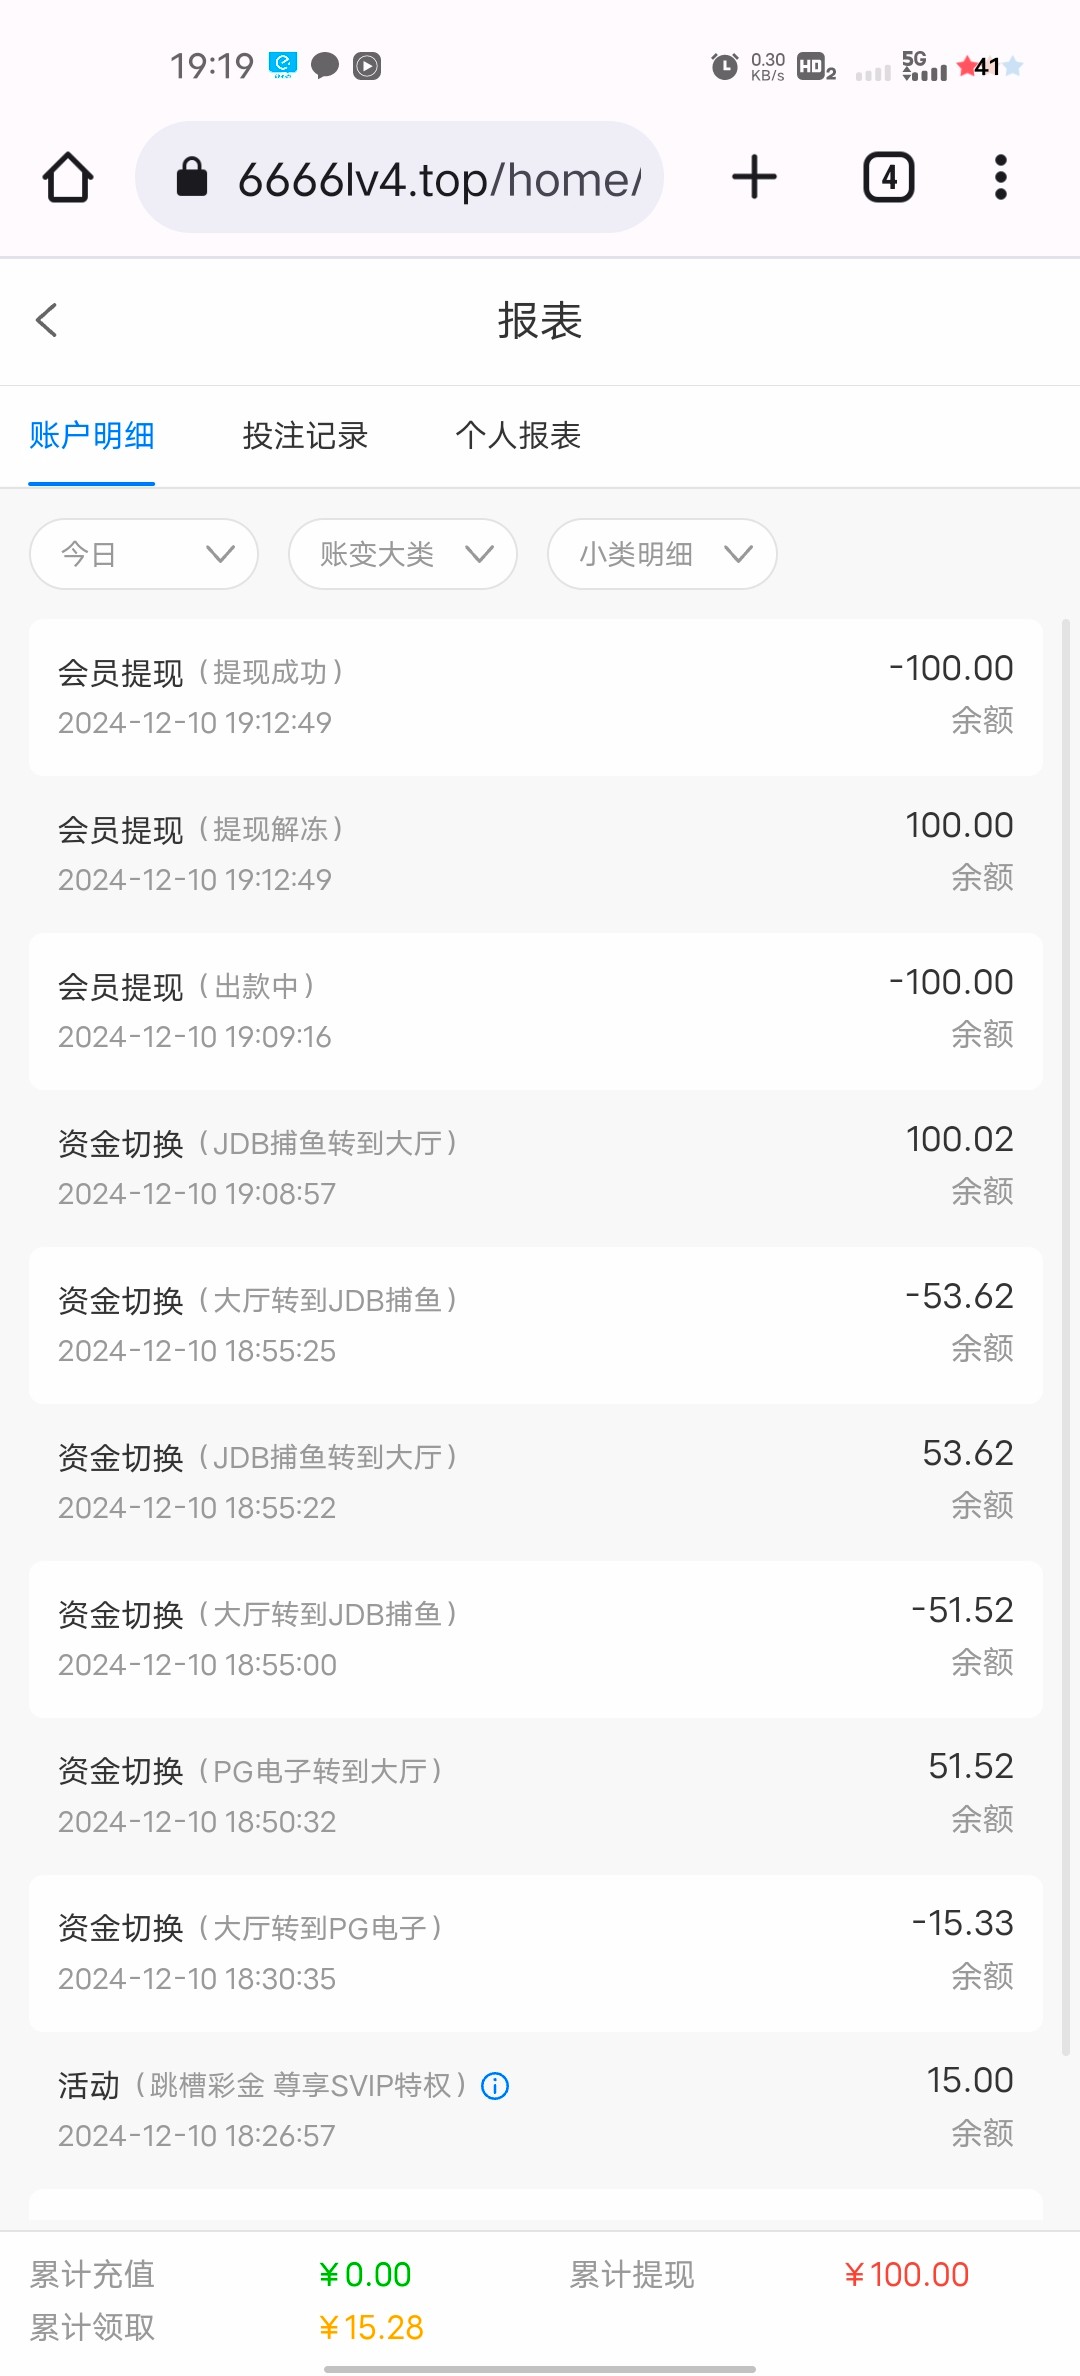
Task: Go back using the left arrow
Action: pyautogui.click(x=46, y=320)
